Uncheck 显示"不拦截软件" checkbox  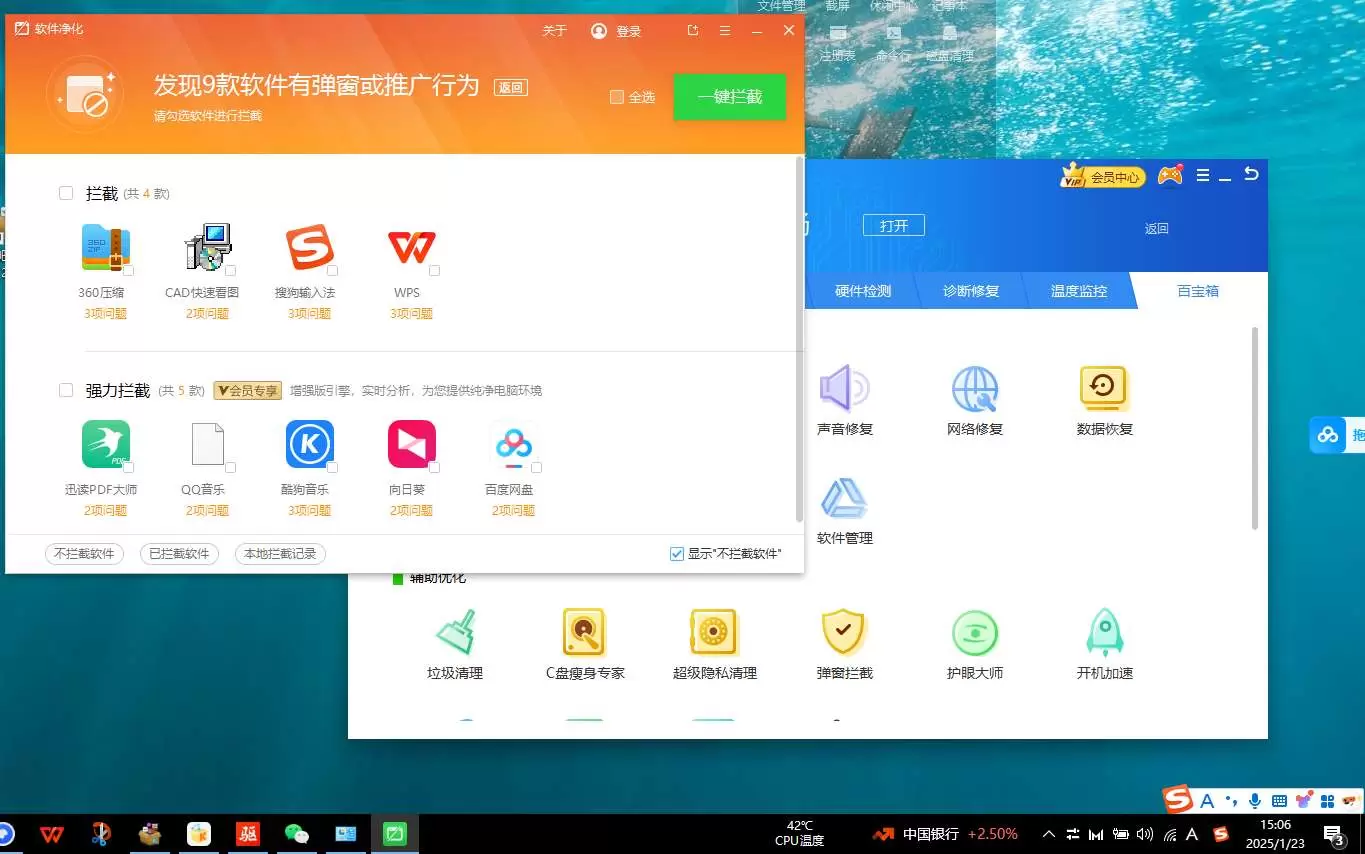[x=677, y=553]
